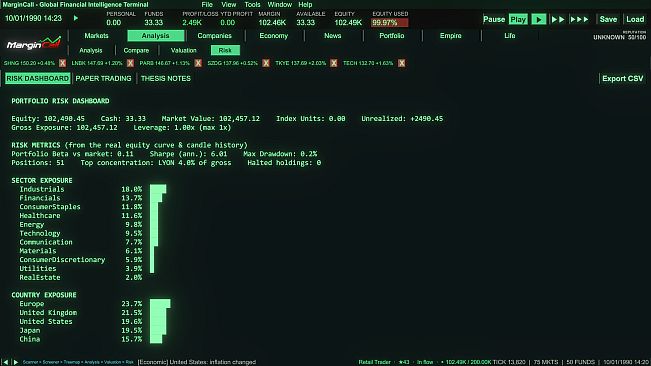Click the Equity Used 99.97% indicator
Image resolution: width=651 pixels, height=366 pixels.
[389, 22]
